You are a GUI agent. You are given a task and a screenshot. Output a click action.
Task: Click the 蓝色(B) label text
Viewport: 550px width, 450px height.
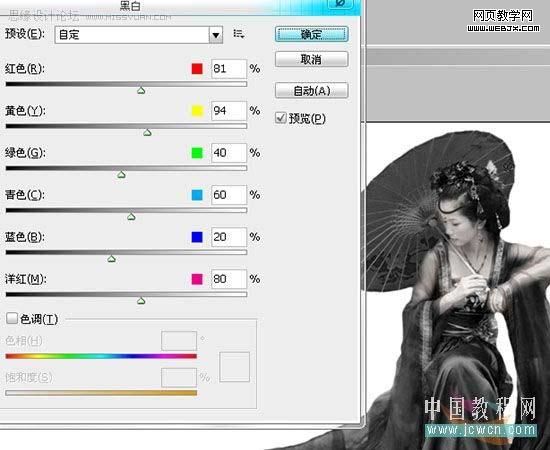pyautogui.click(x=25, y=237)
